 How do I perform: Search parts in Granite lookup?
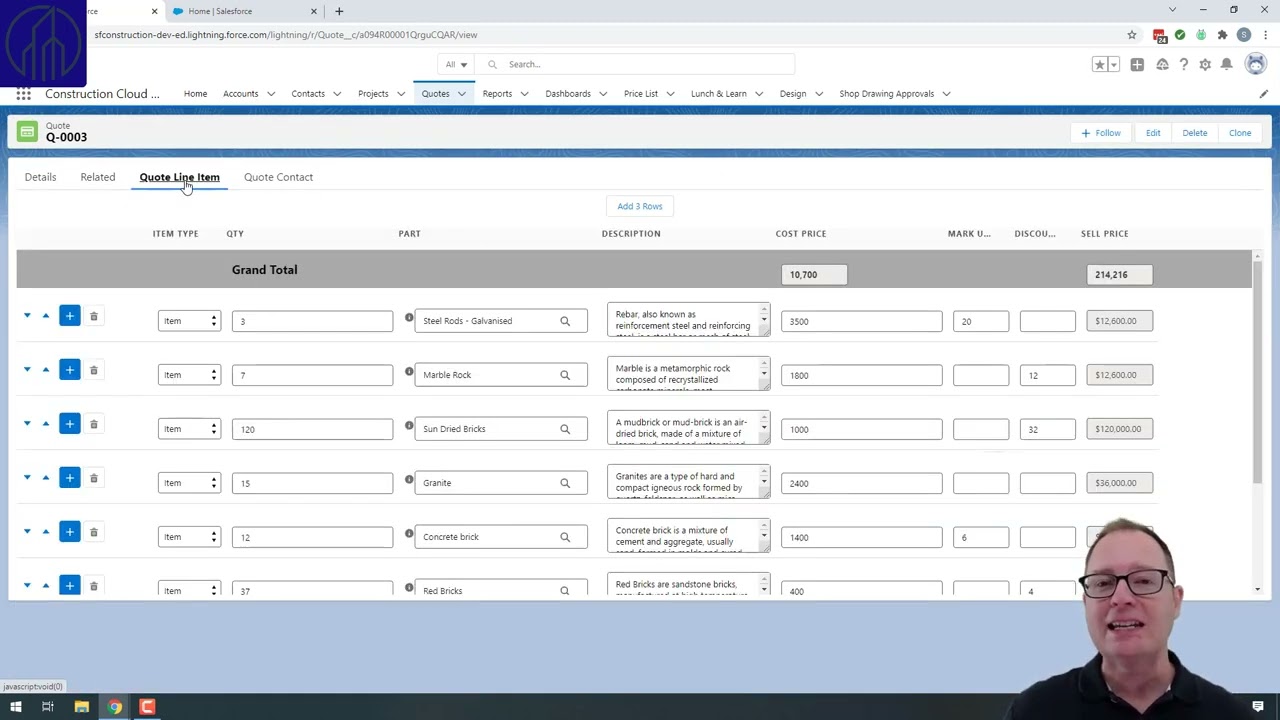(x=565, y=483)
